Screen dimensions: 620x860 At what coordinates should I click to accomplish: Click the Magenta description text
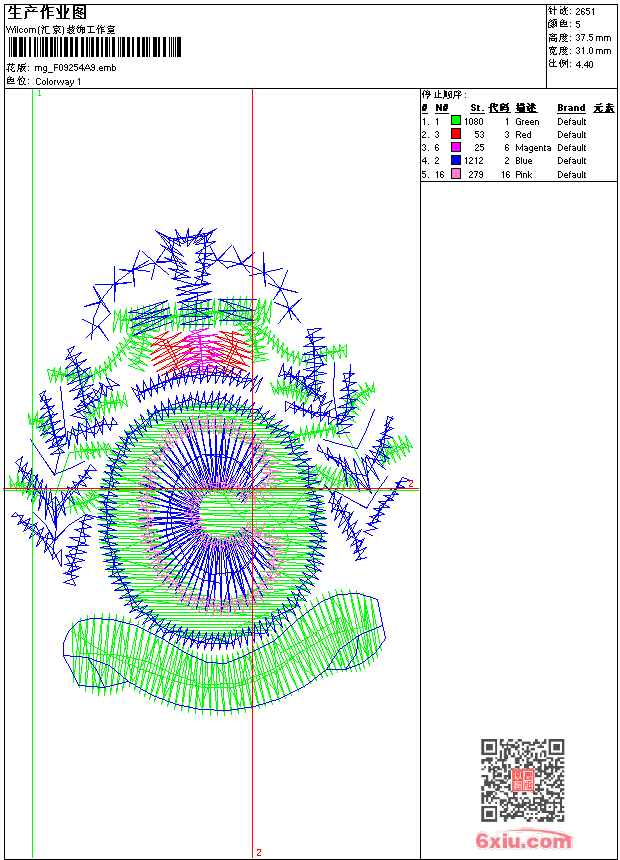click(533, 148)
